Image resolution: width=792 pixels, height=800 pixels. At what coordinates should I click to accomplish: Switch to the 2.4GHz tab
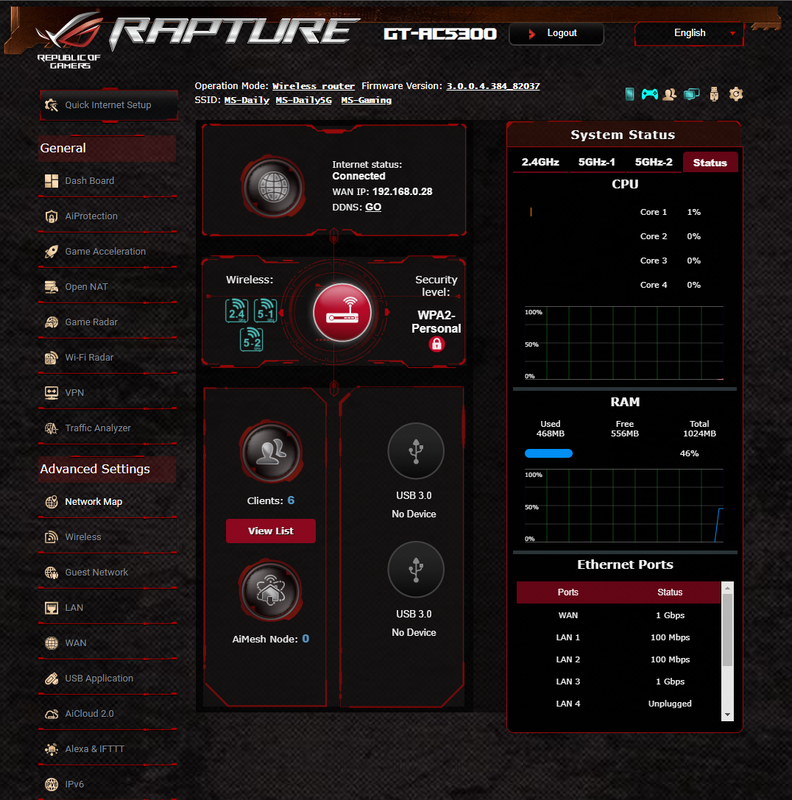(540, 162)
